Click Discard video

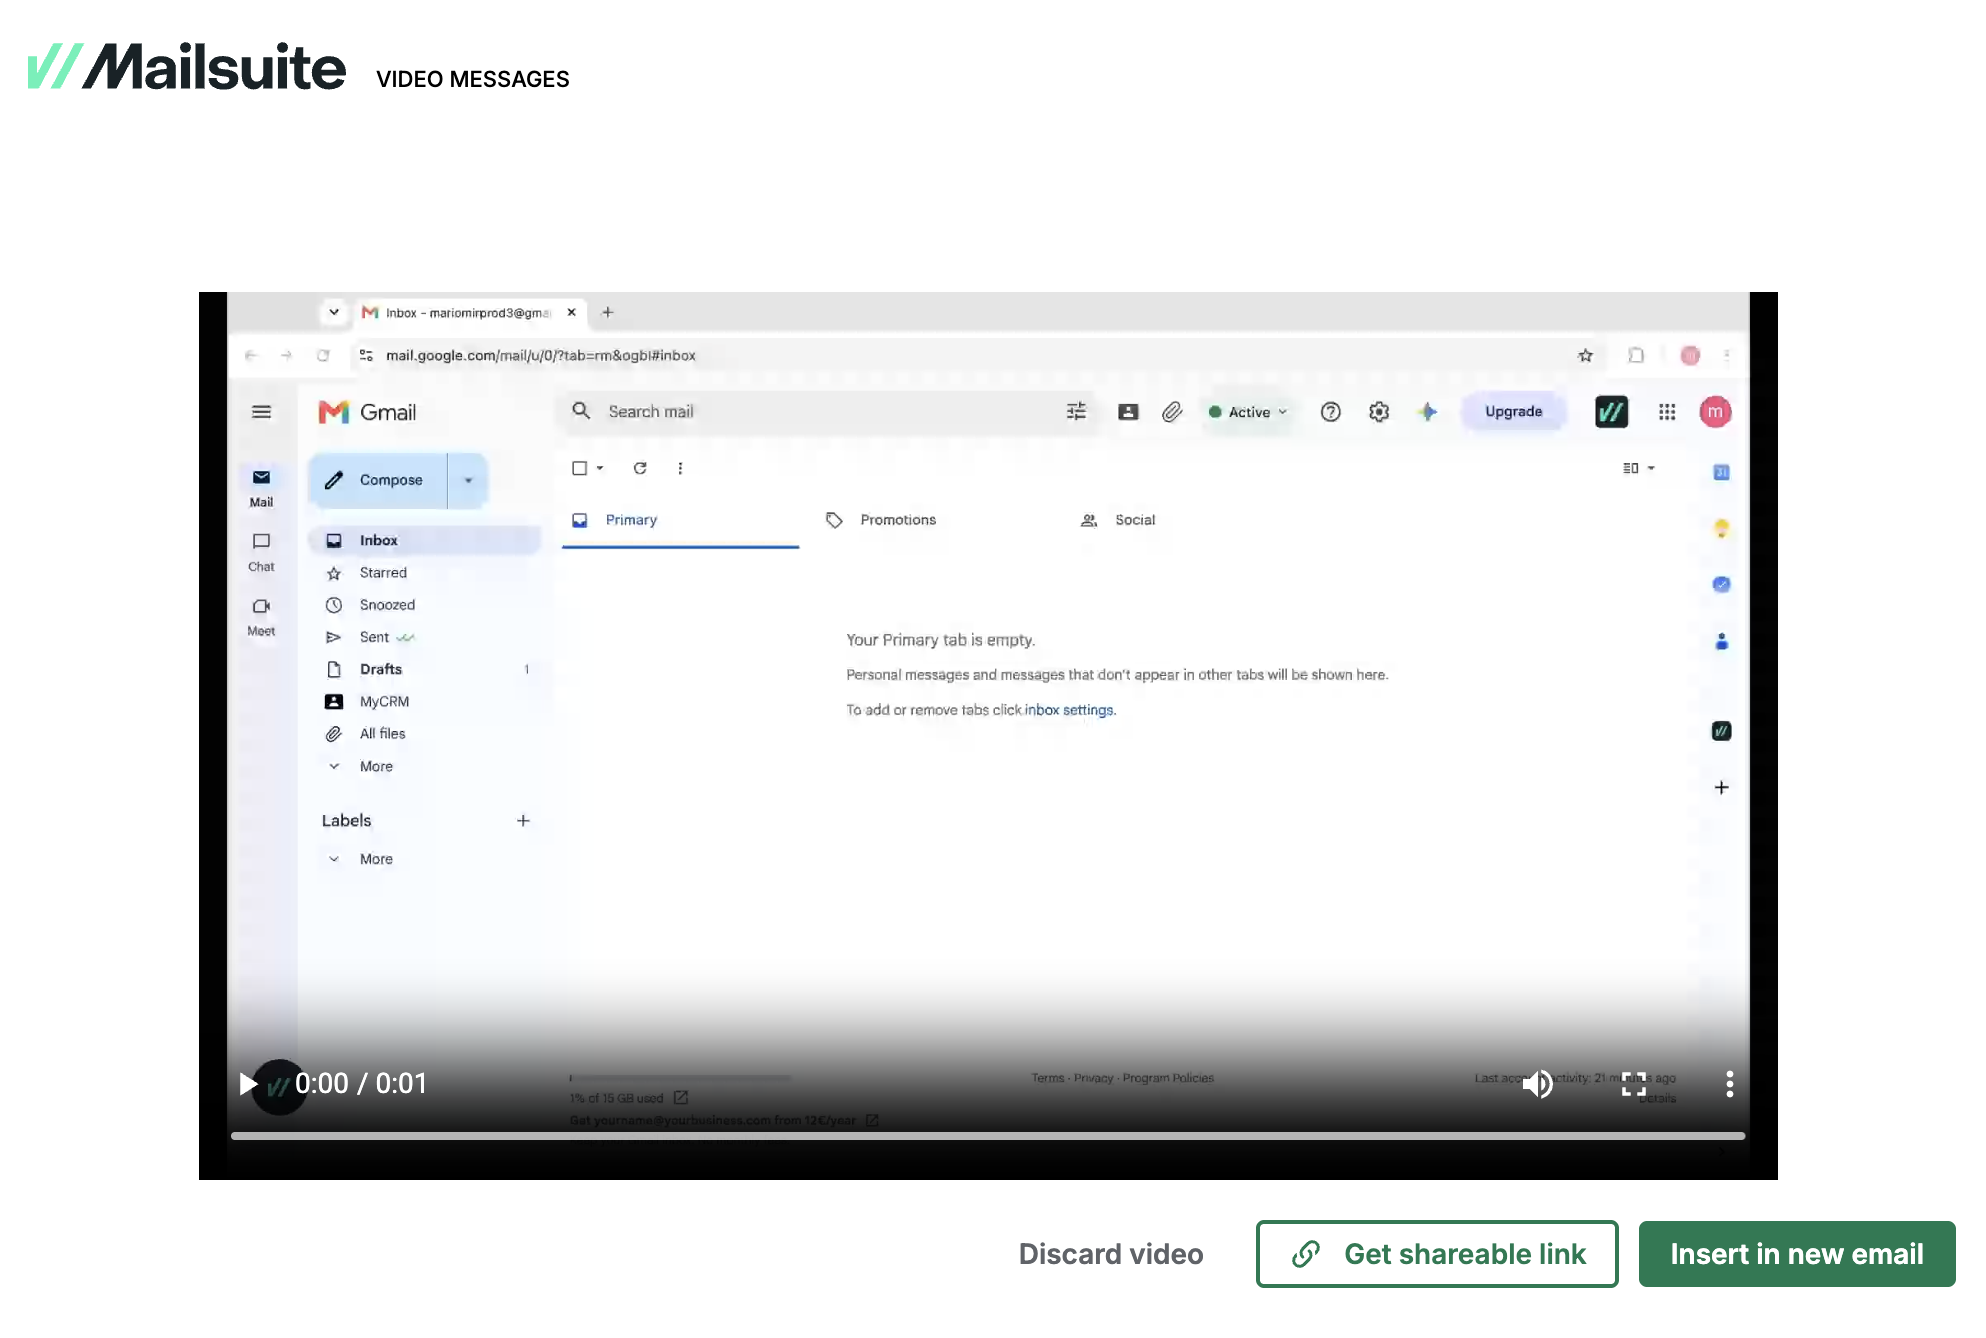coord(1111,1254)
